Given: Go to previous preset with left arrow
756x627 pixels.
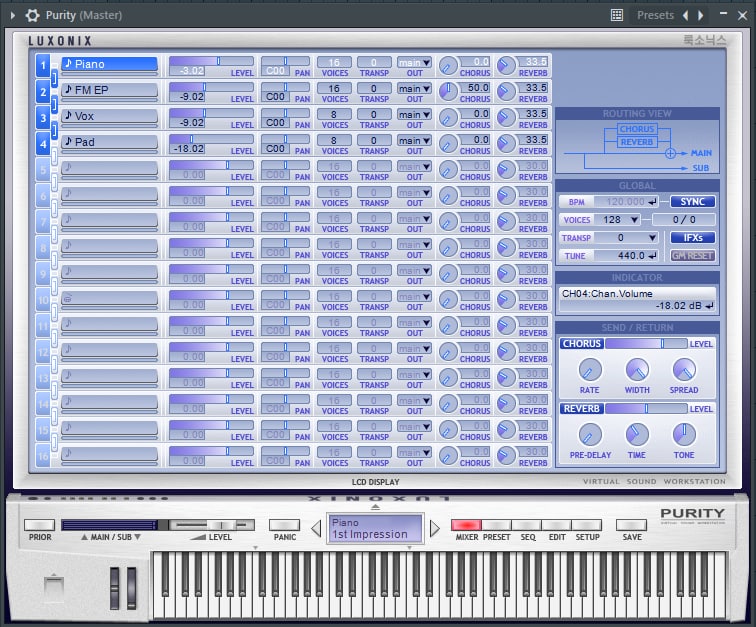Looking at the screenshot, I should point(685,15).
